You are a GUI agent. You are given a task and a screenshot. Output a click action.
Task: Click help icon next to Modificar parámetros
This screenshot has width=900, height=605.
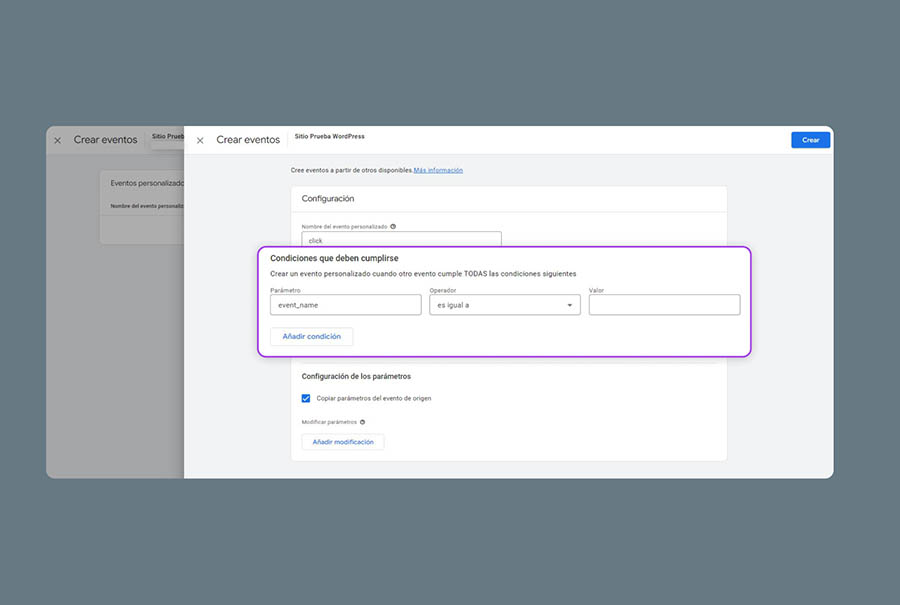pyautogui.click(x=362, y=422)
